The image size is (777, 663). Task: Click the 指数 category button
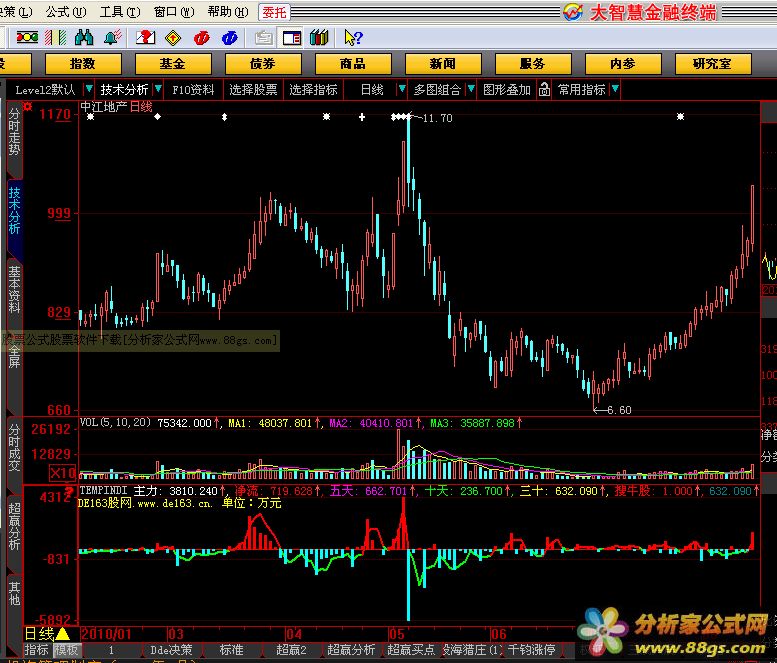click(83, 64)
